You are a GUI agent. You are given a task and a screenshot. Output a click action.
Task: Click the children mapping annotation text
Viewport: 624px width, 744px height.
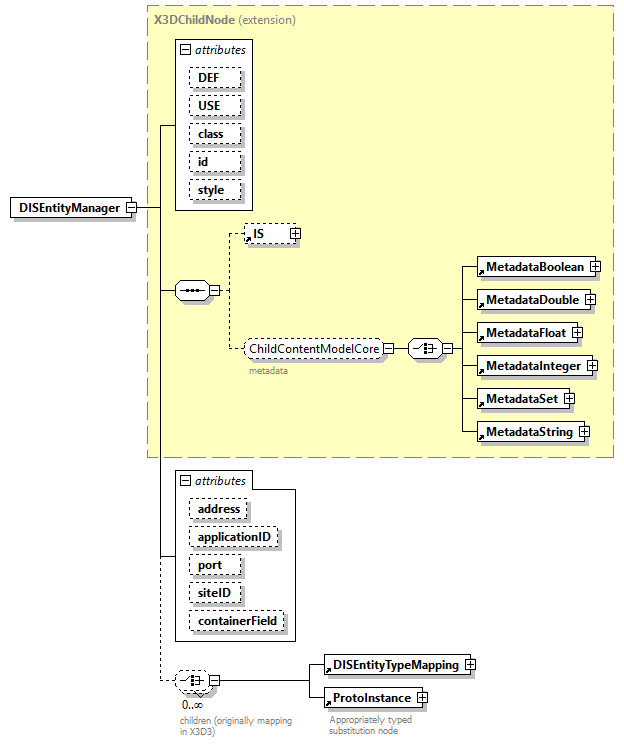(x=236, y=726)
